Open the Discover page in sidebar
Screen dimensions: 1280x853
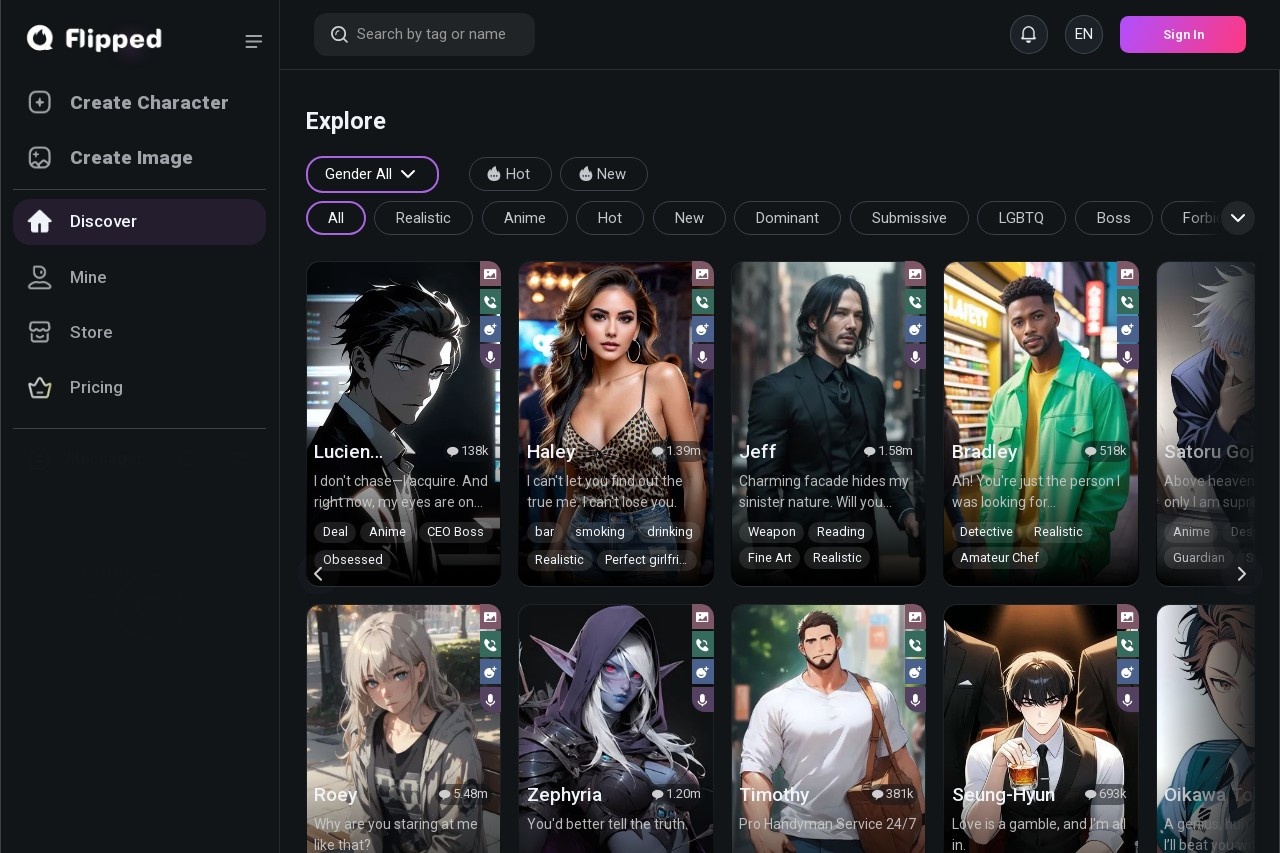[139, 222]
